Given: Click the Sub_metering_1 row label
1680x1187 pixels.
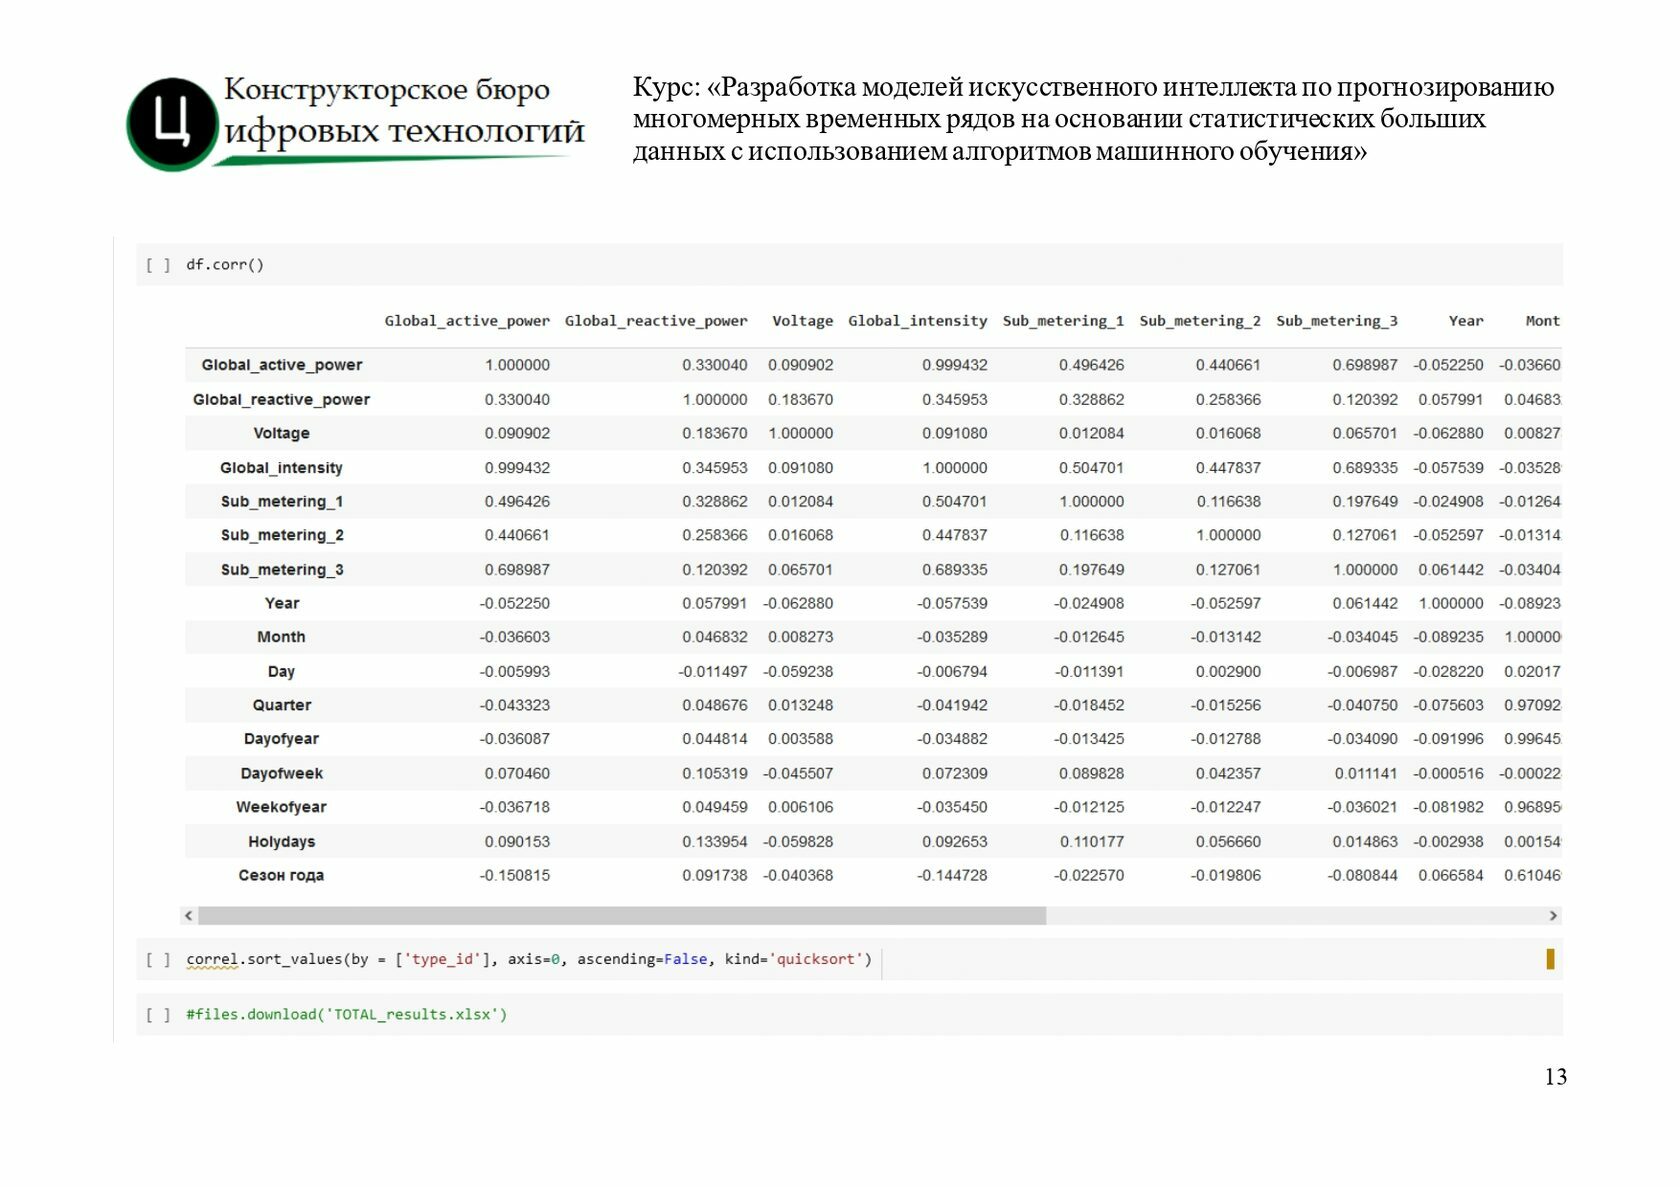Looking at the screenshot, I should coord(282,502).
